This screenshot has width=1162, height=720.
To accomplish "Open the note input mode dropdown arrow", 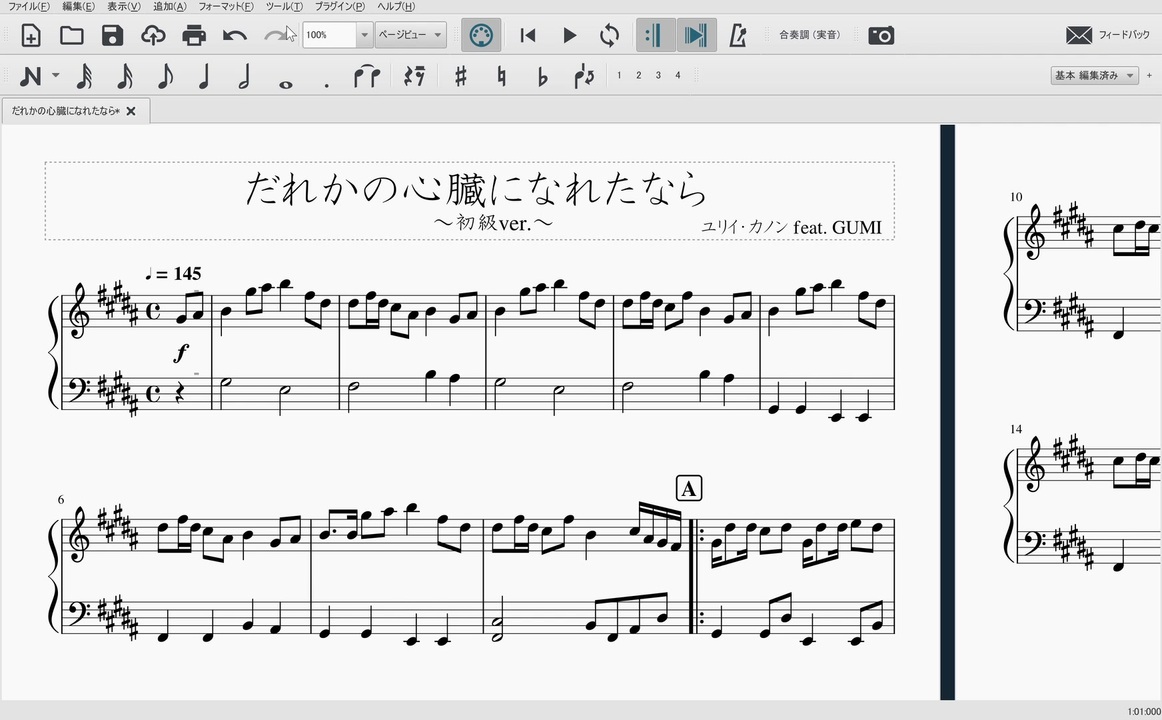I will coord(56,76).
